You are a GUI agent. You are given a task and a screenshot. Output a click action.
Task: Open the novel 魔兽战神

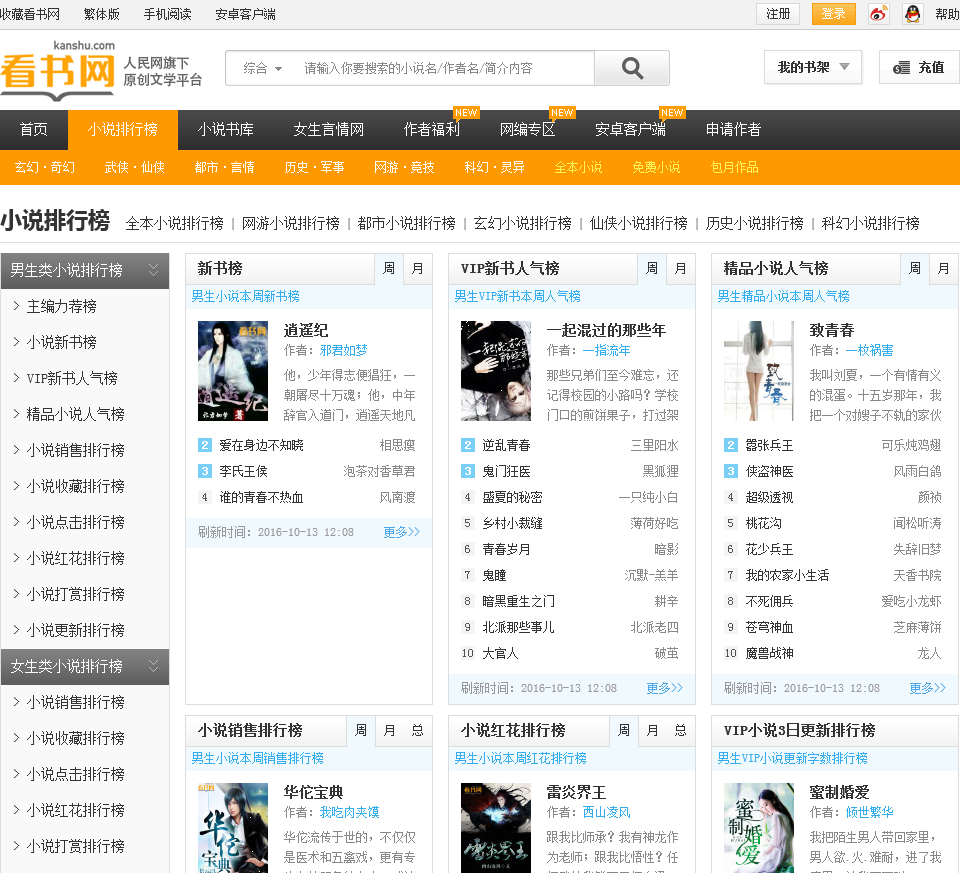click(x=769, y=654)
